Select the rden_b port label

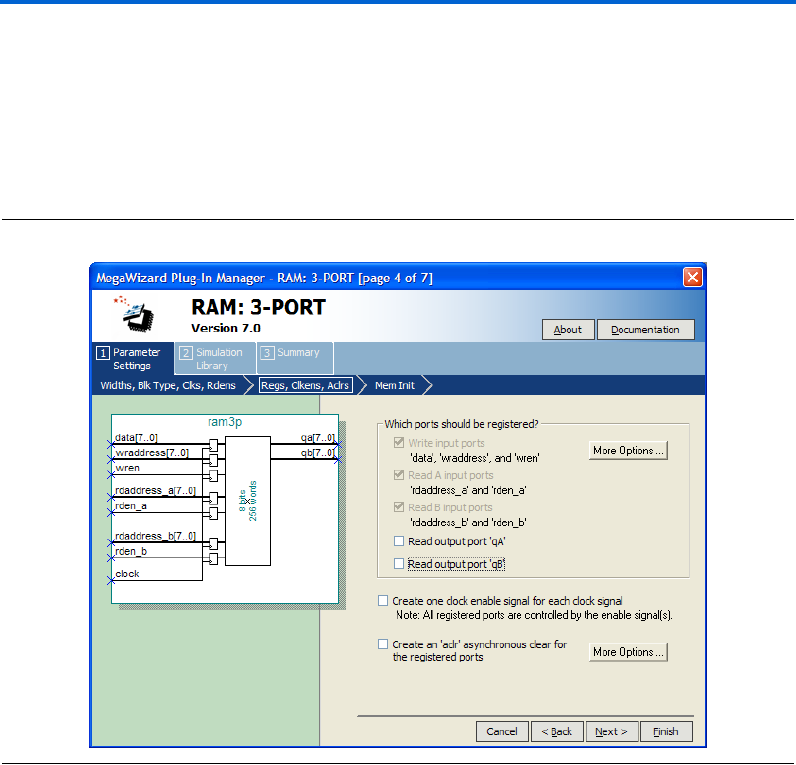pos(131,551)
